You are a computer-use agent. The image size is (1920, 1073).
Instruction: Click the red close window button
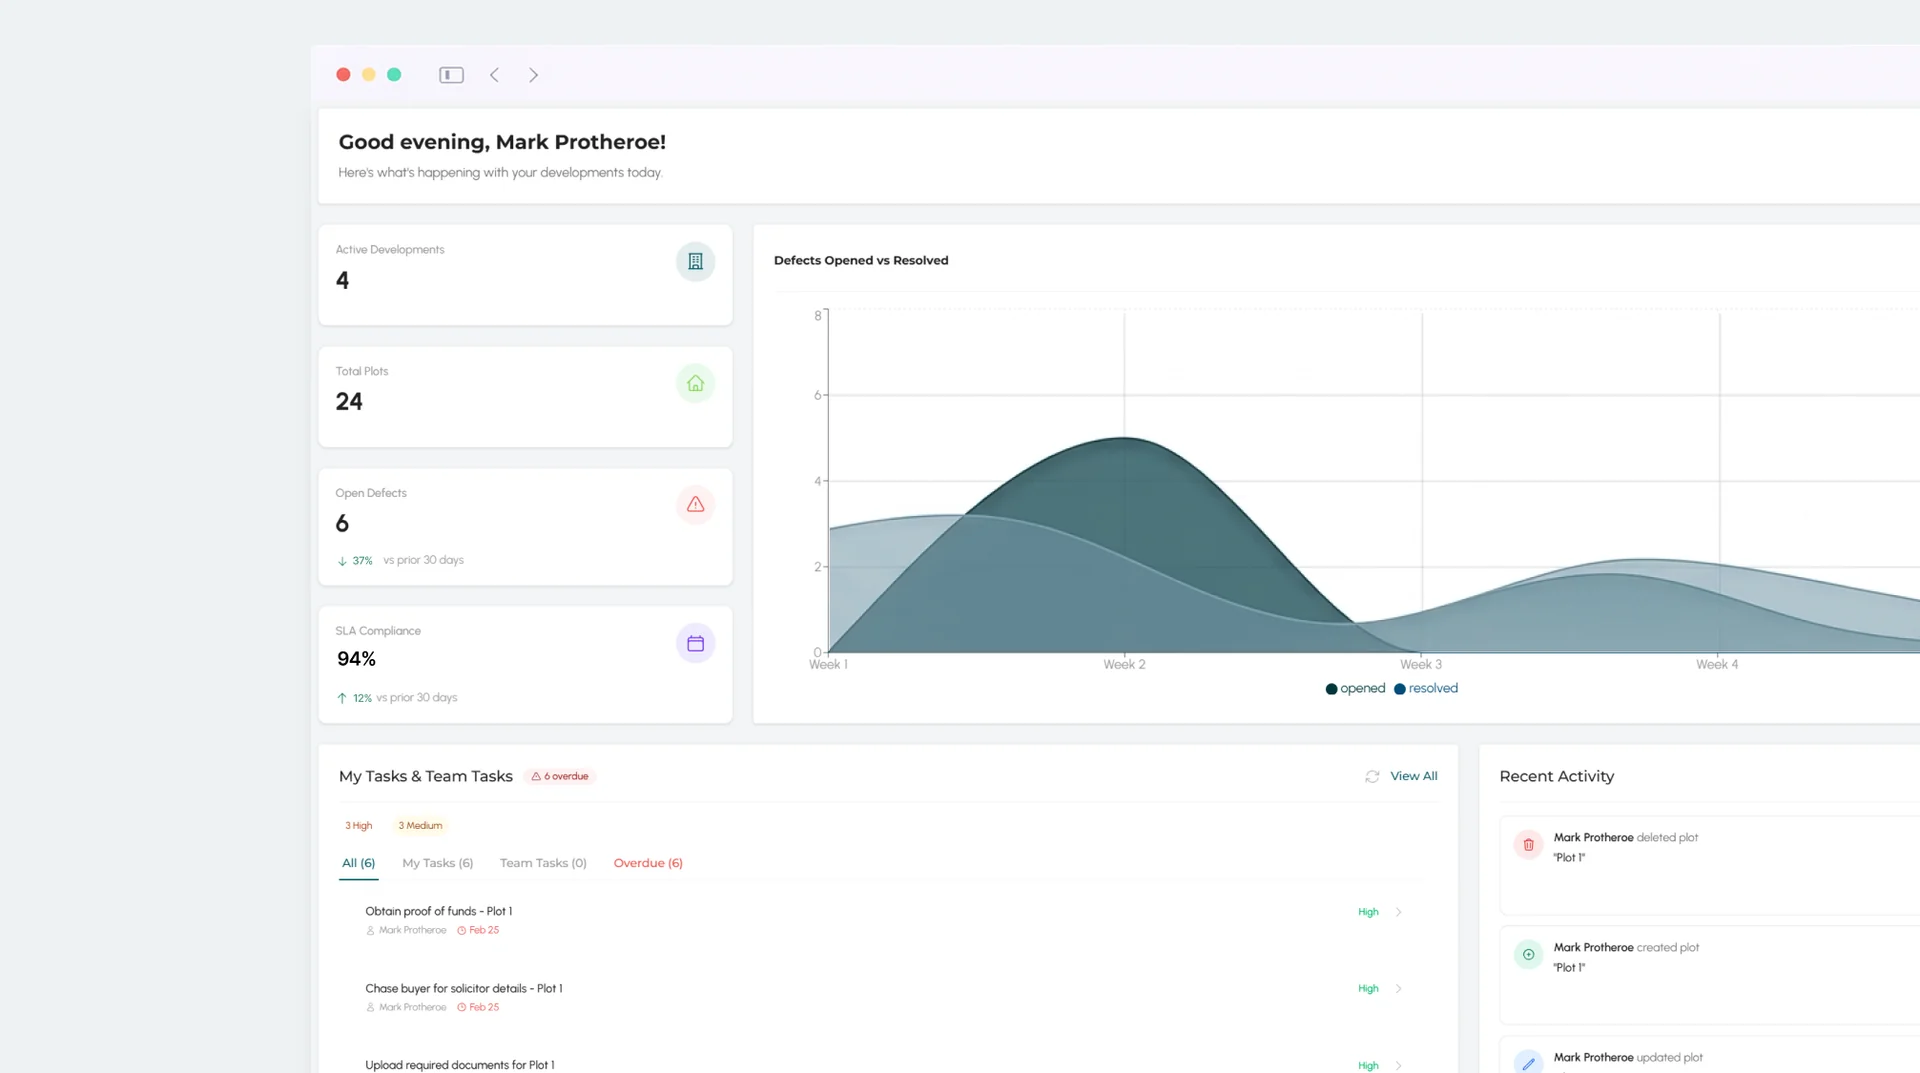coord(343,75)
